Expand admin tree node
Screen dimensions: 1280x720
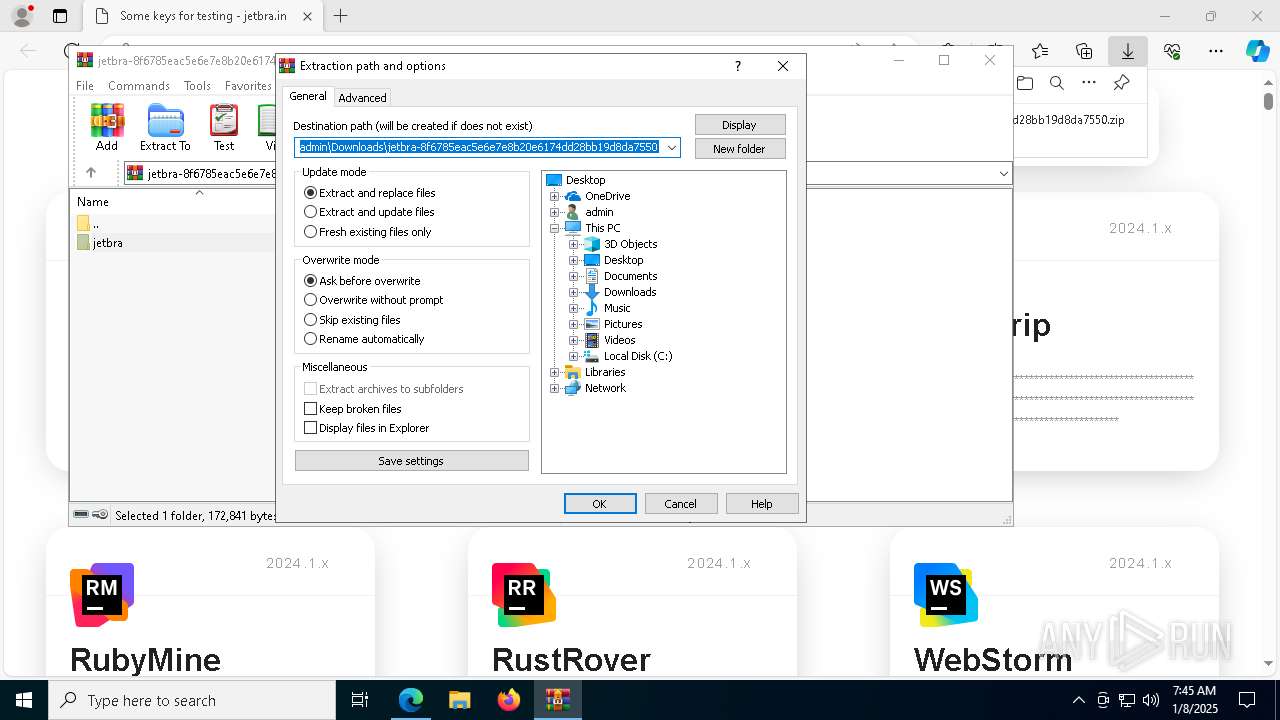[x=555, y=212]
